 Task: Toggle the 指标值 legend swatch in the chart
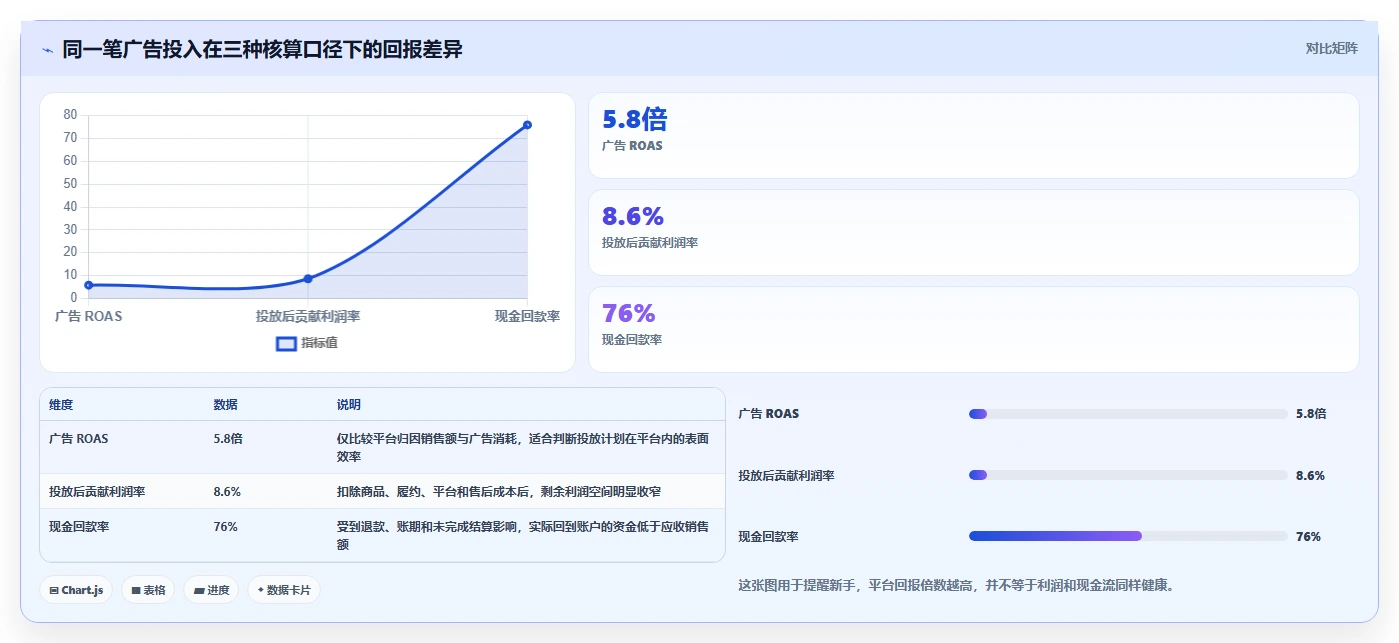pyautogui.click(x=286, y=343)
